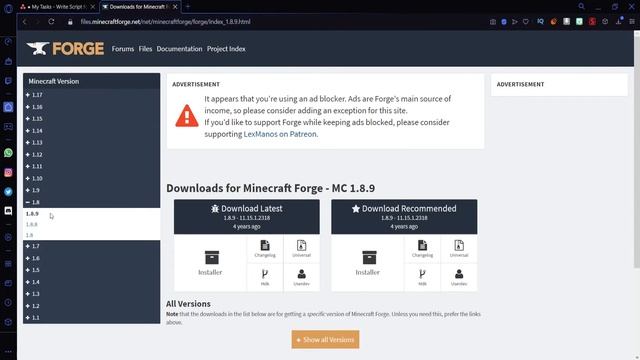Open Twitter in browser sidebar
Image resolution: width=640 pixels, height=360 pixels.
(8, 191)
